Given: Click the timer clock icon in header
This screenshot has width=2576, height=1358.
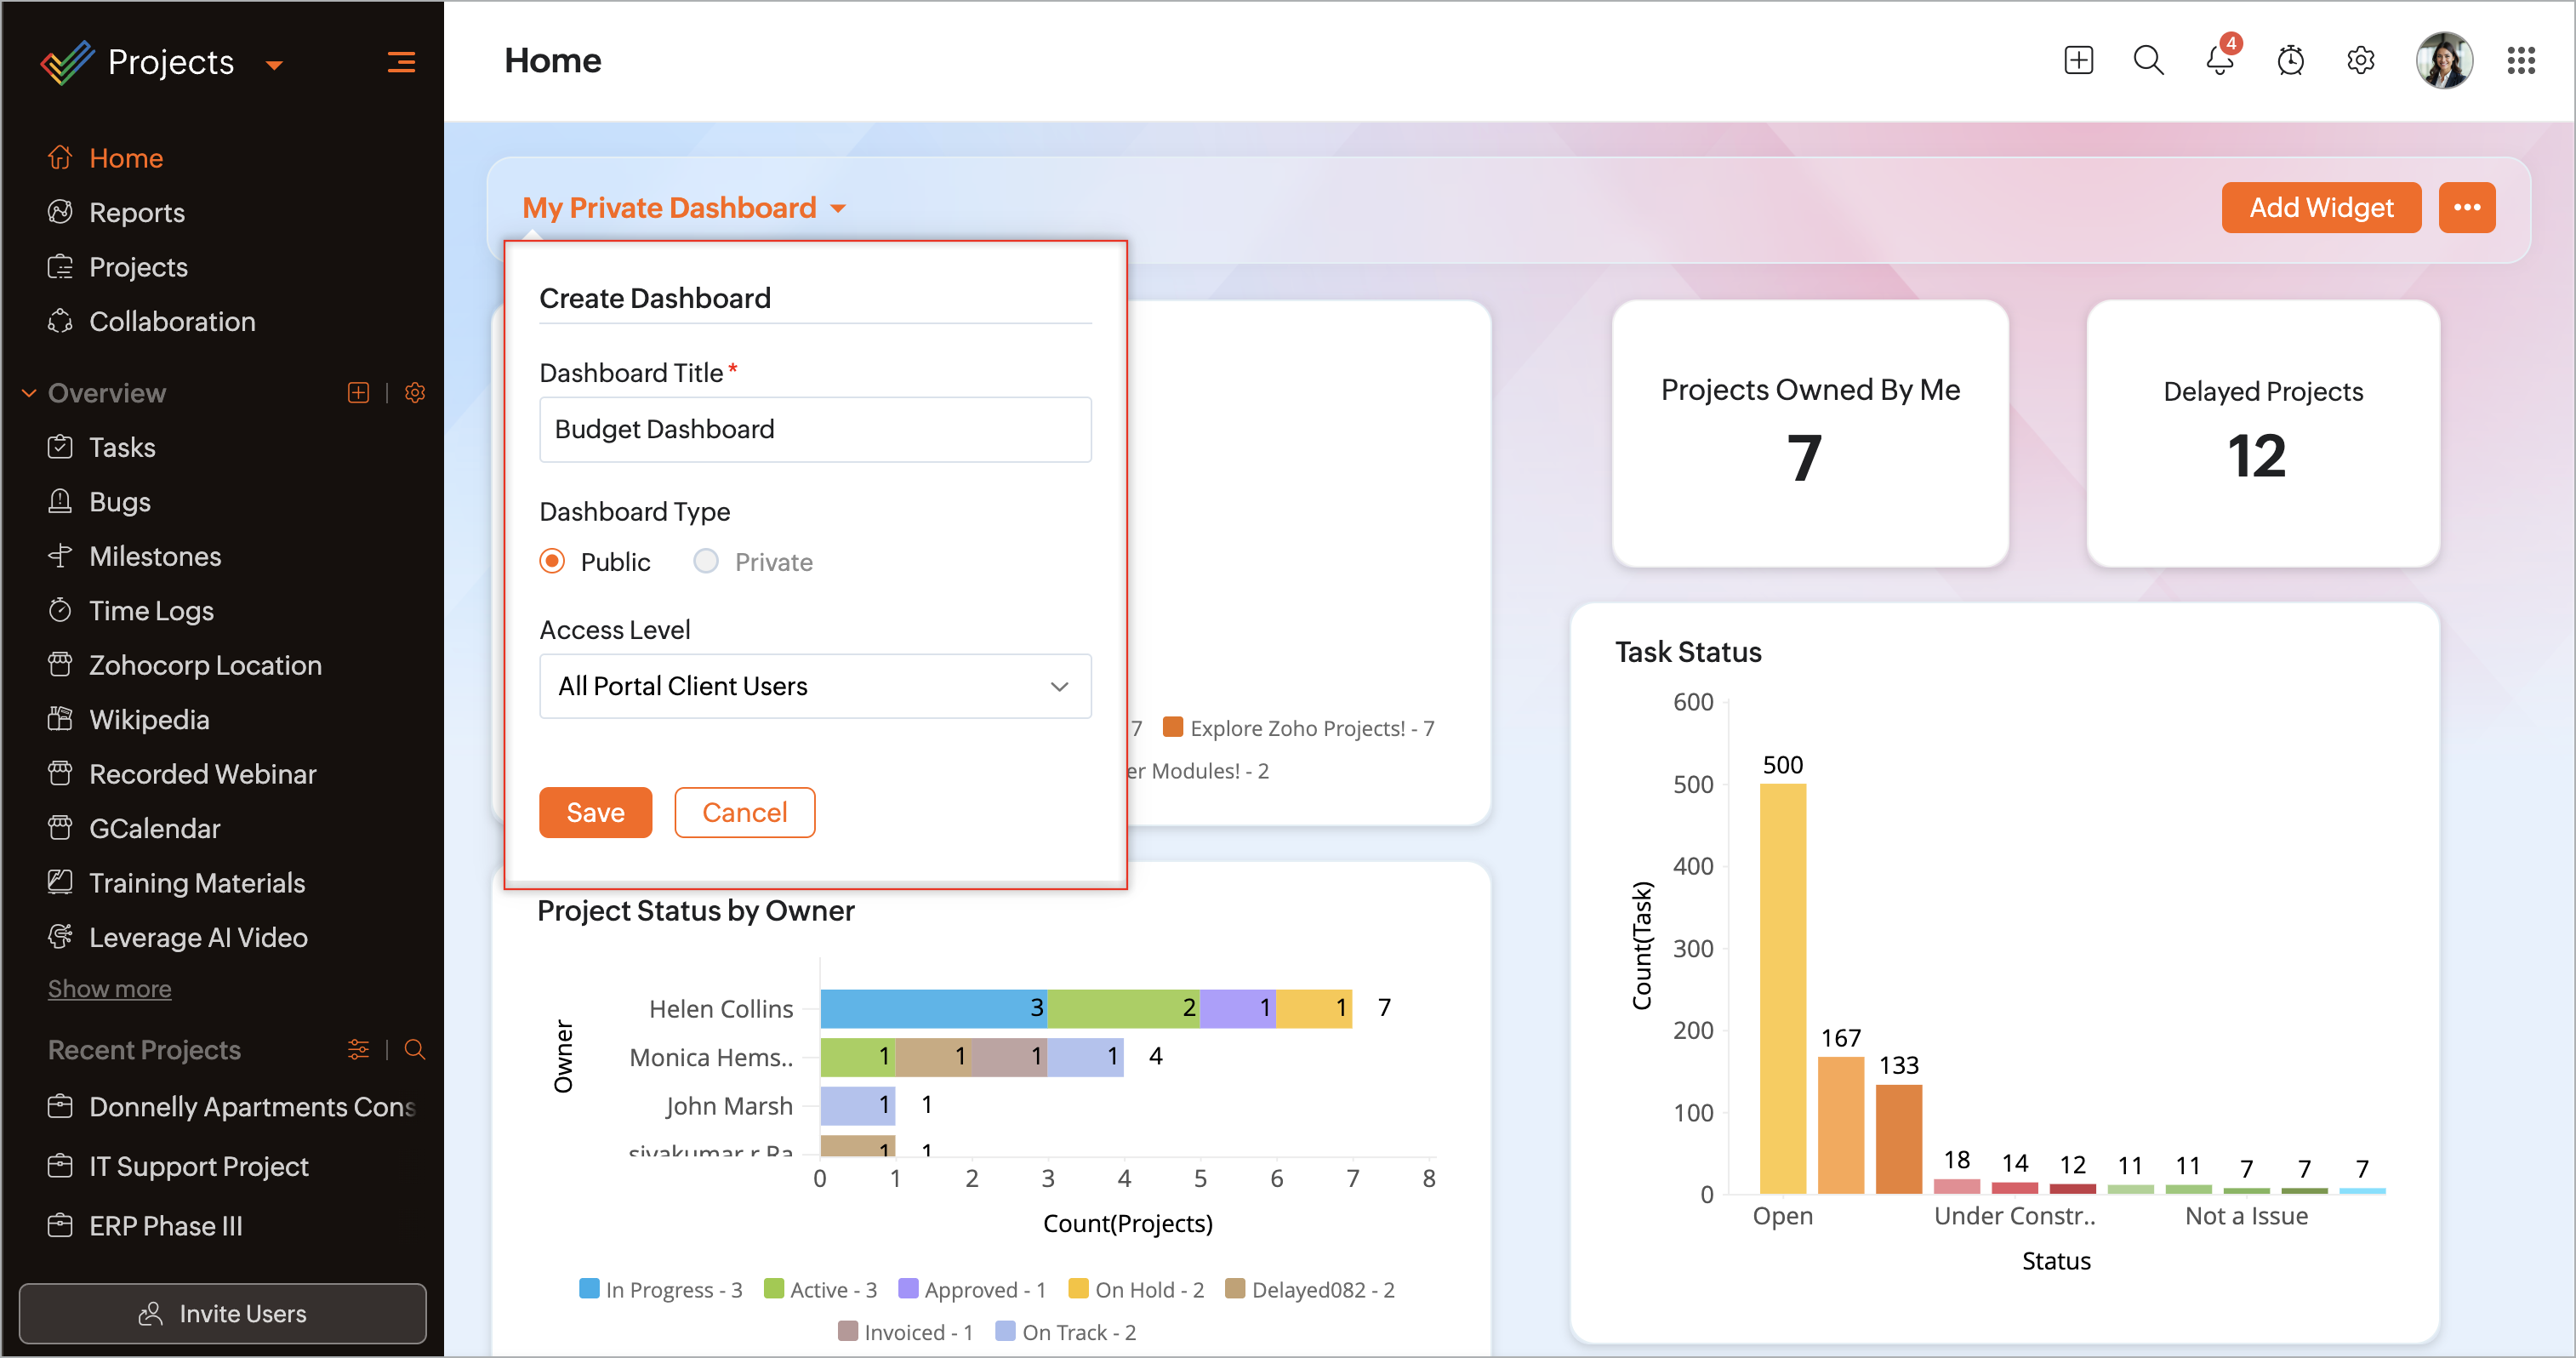Looking at the screenshot, I should coord(2290,61).
